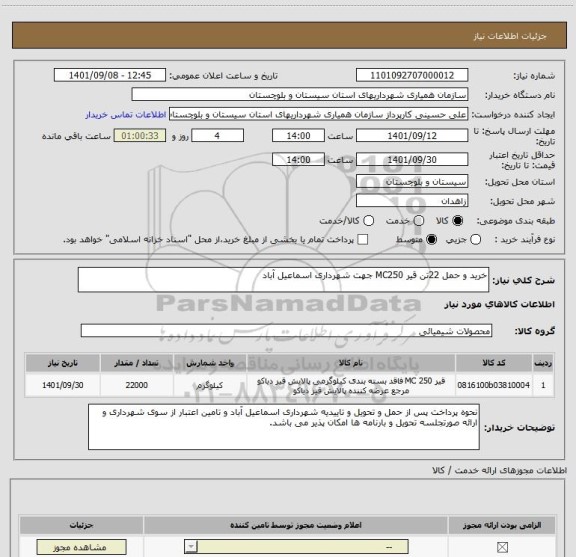Click the row number 1 cell
Viewport: 576px width, 557px height.
tap(543, 385)
